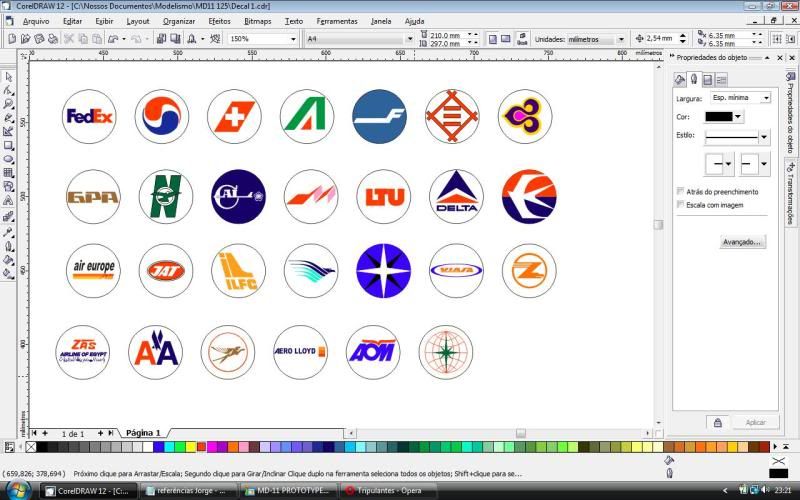The width and height of the screenshot is (800, 500).
Task: Open the end arrowhead dropdown
Action: pos(764,164)
